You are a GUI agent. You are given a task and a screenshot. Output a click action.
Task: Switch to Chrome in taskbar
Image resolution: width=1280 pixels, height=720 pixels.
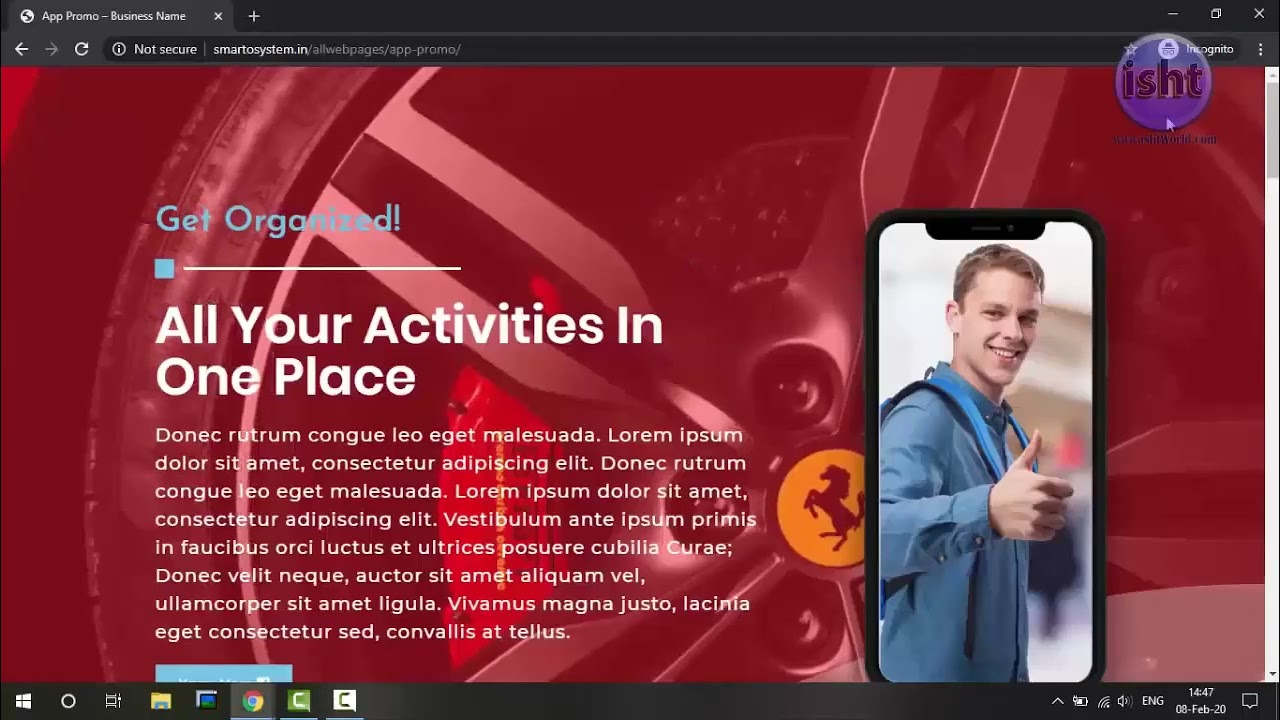252,701
